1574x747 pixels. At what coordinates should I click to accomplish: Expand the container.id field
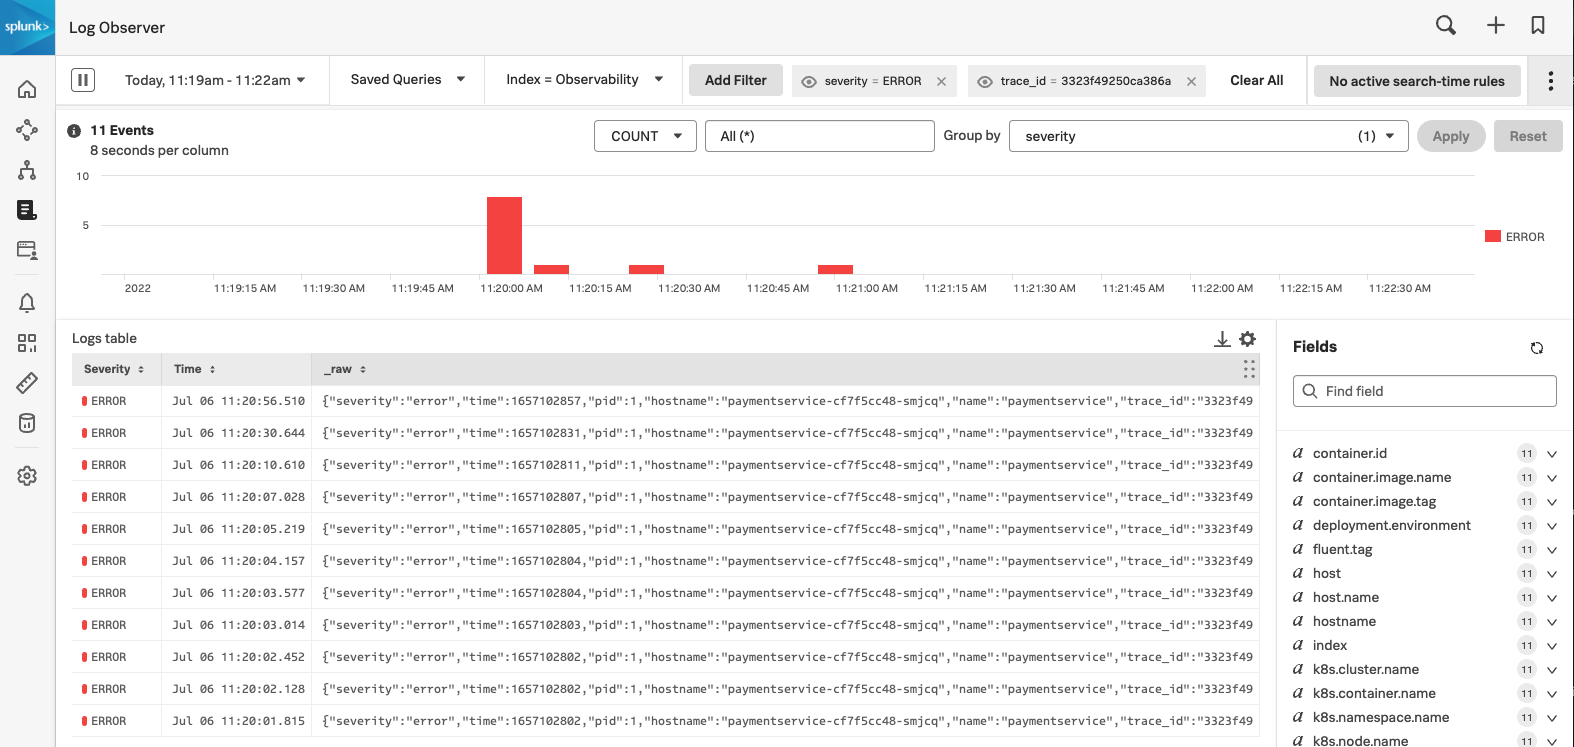pos(1552,454)
